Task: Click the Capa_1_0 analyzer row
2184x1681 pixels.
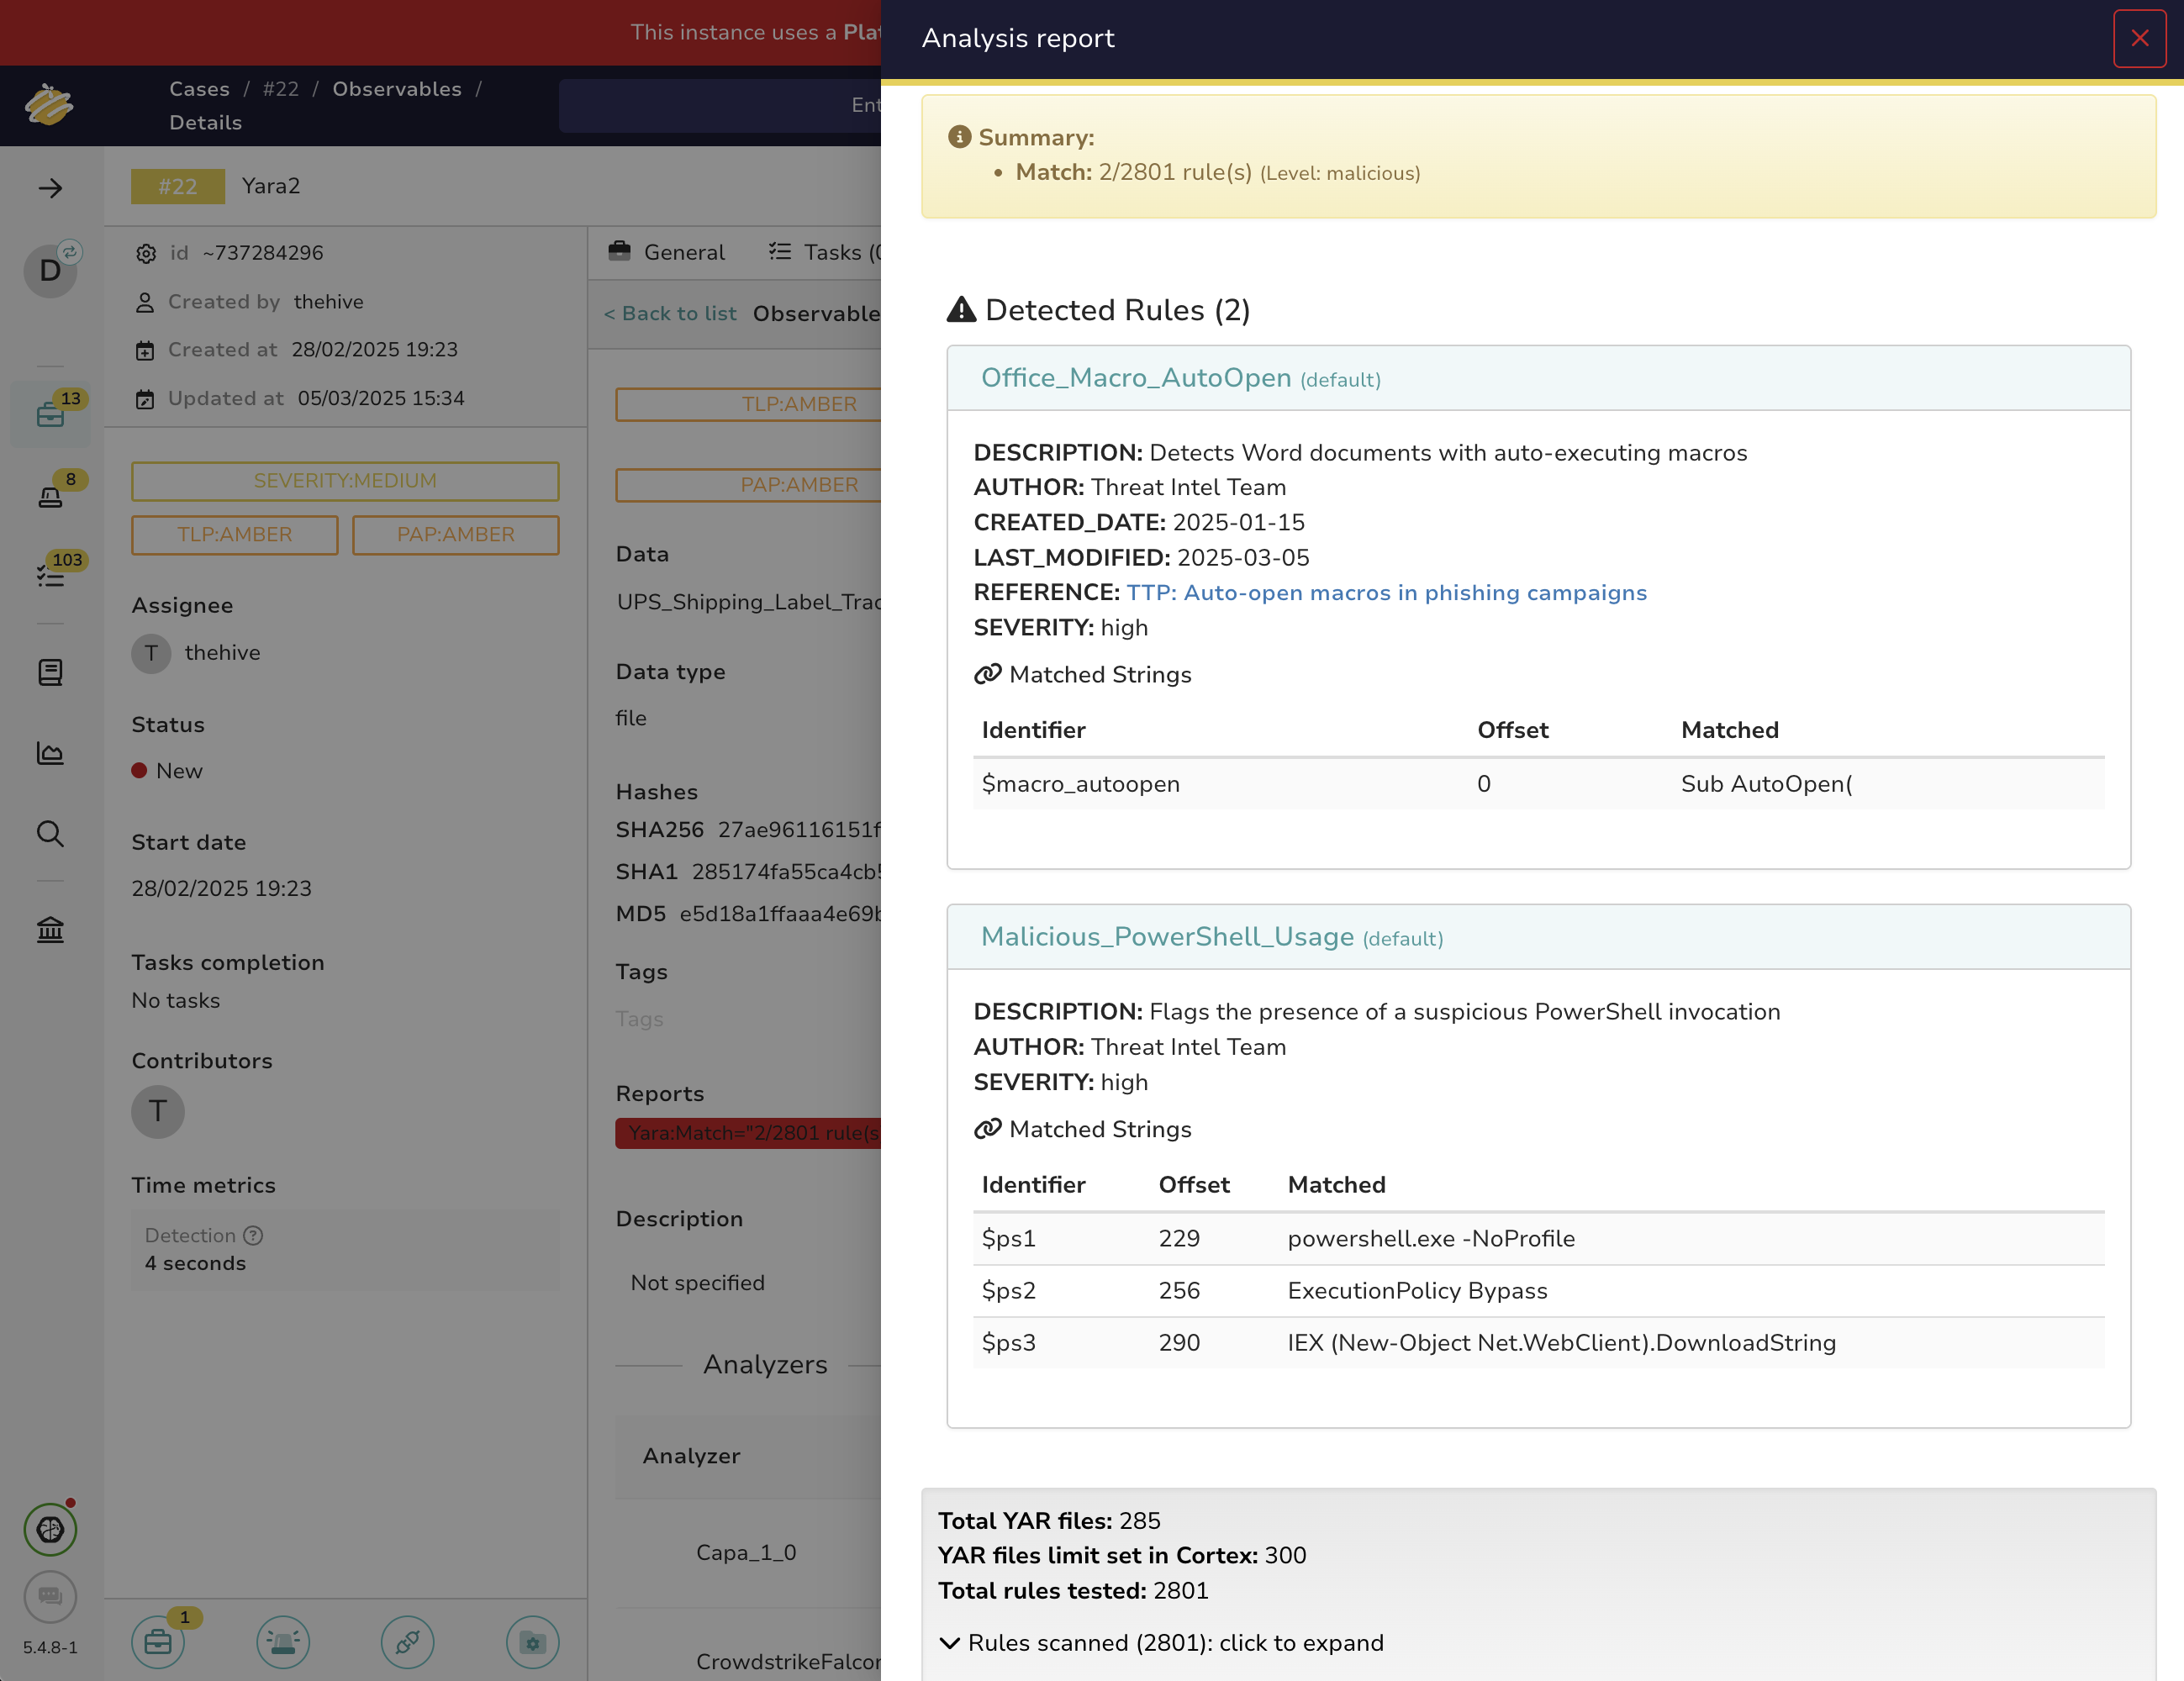Action: (x=748, y=1552)
